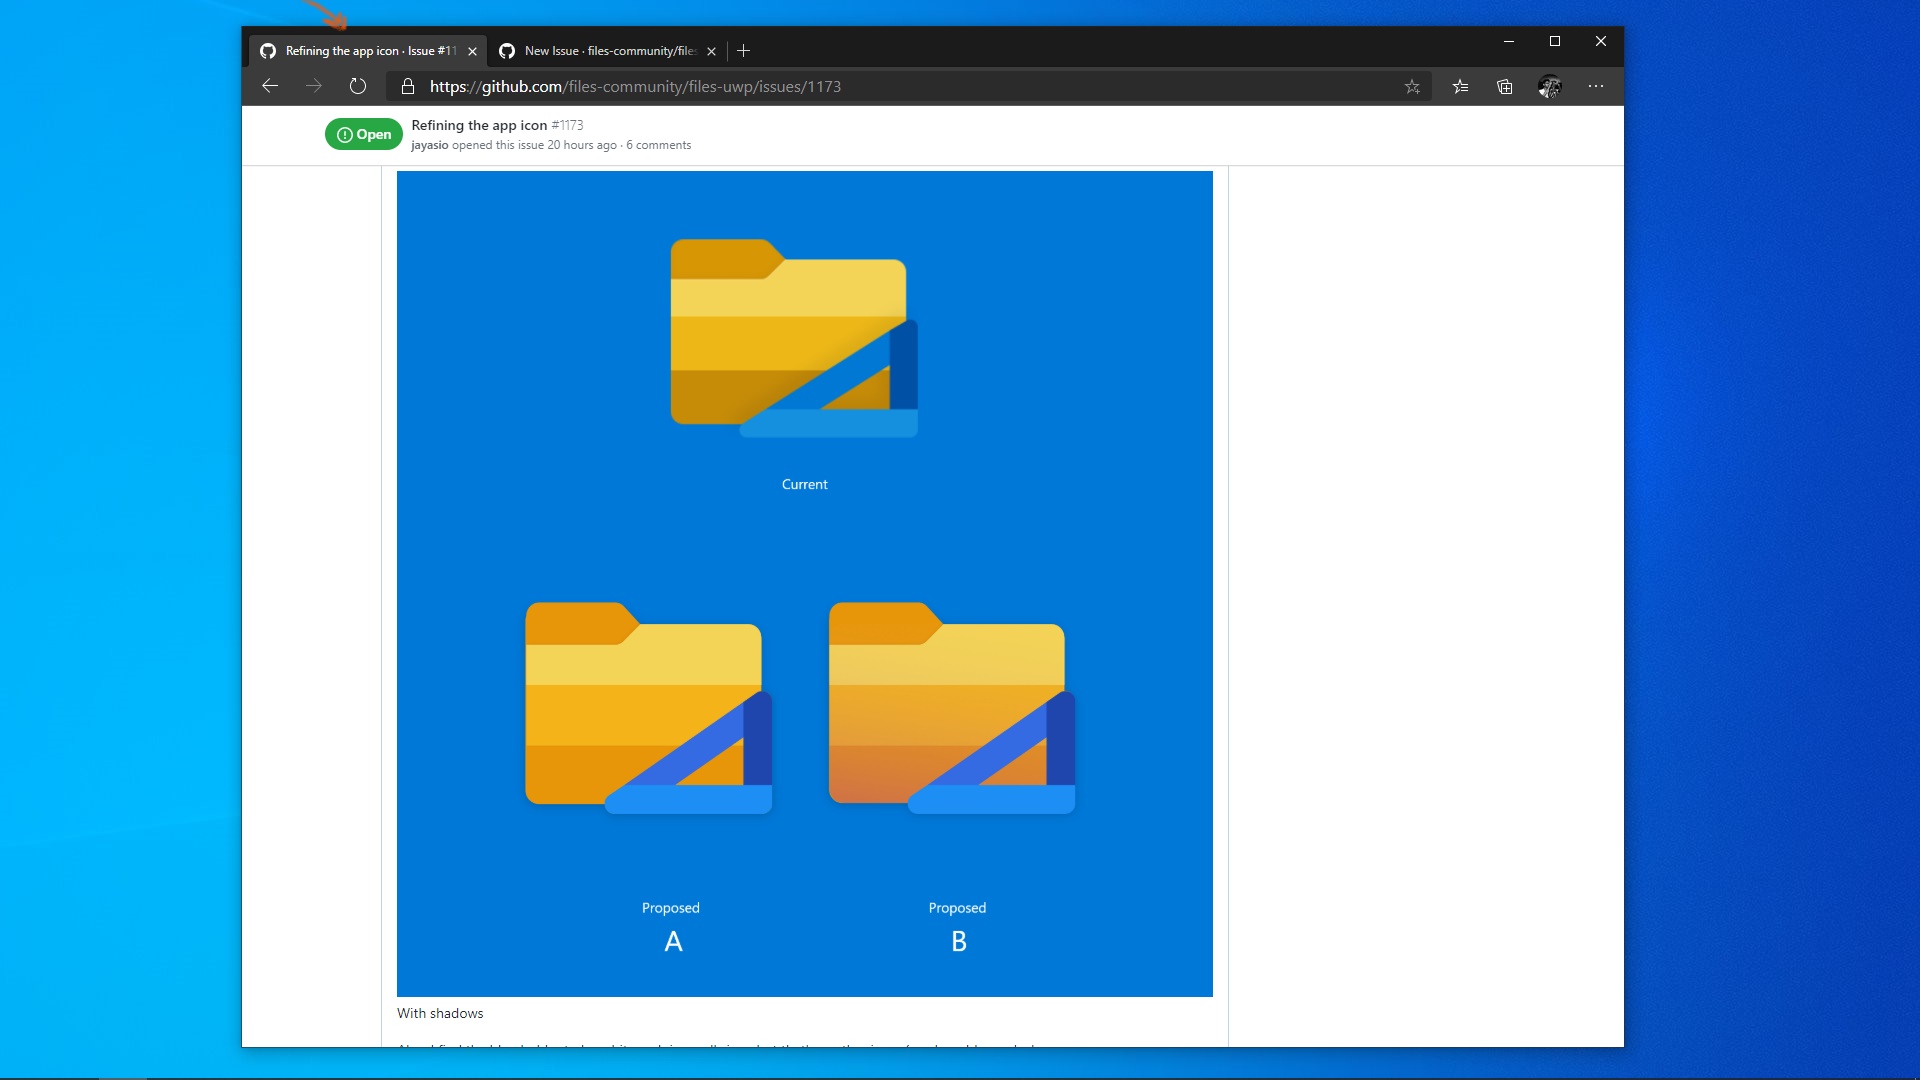
Task: Click the Proposed A folder icon
Action: (x=648, y=708)
